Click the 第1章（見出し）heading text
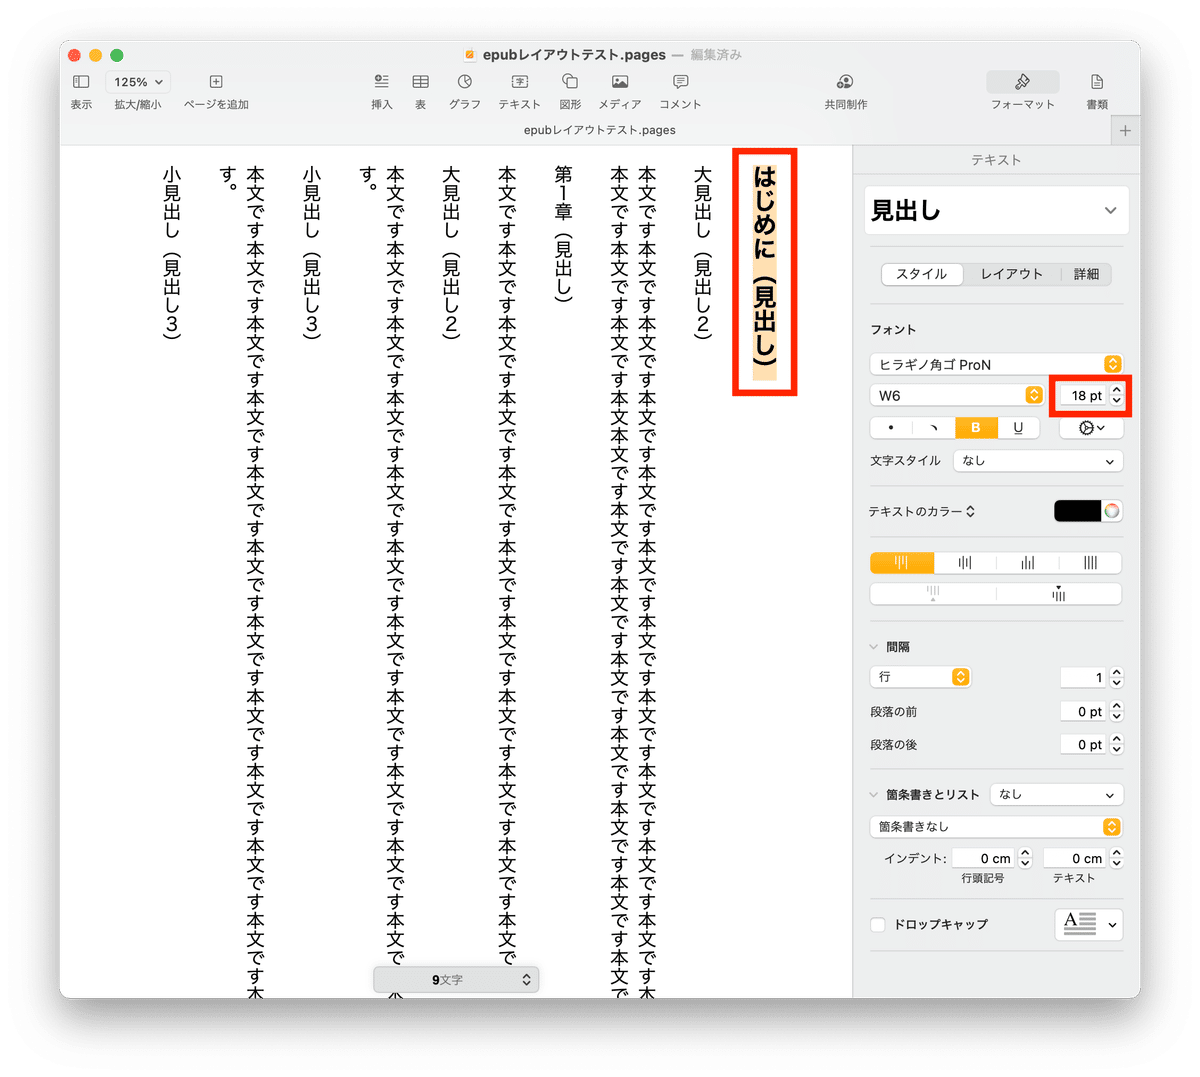The image size is (1200, 1077). click(564, 233)
